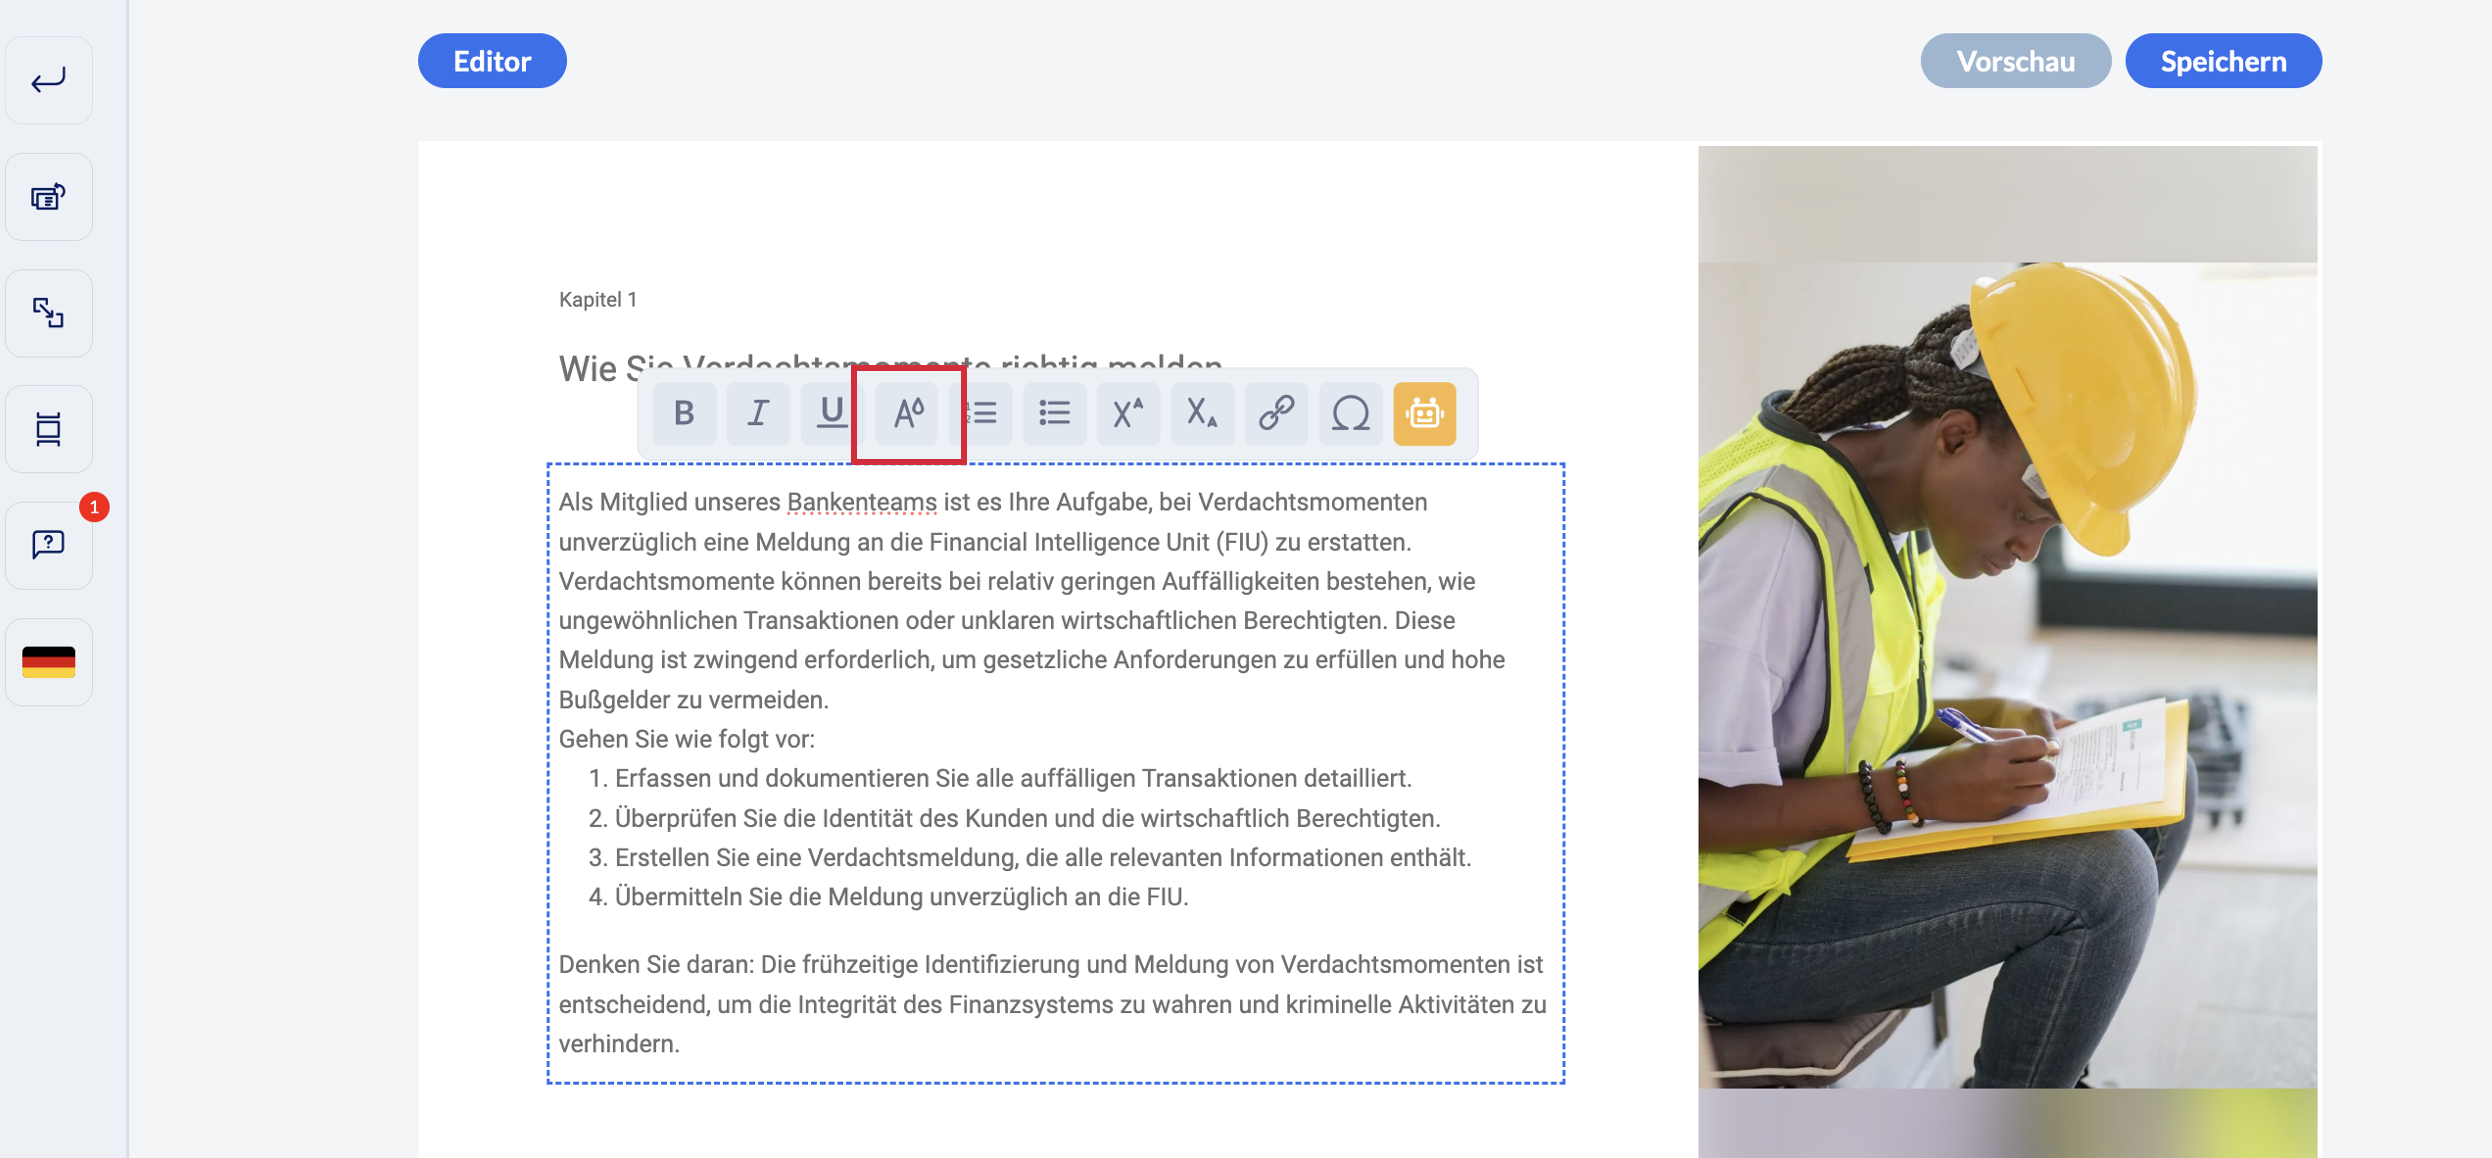Toggle bold formatting in toolbar

(x=684, y=413)
